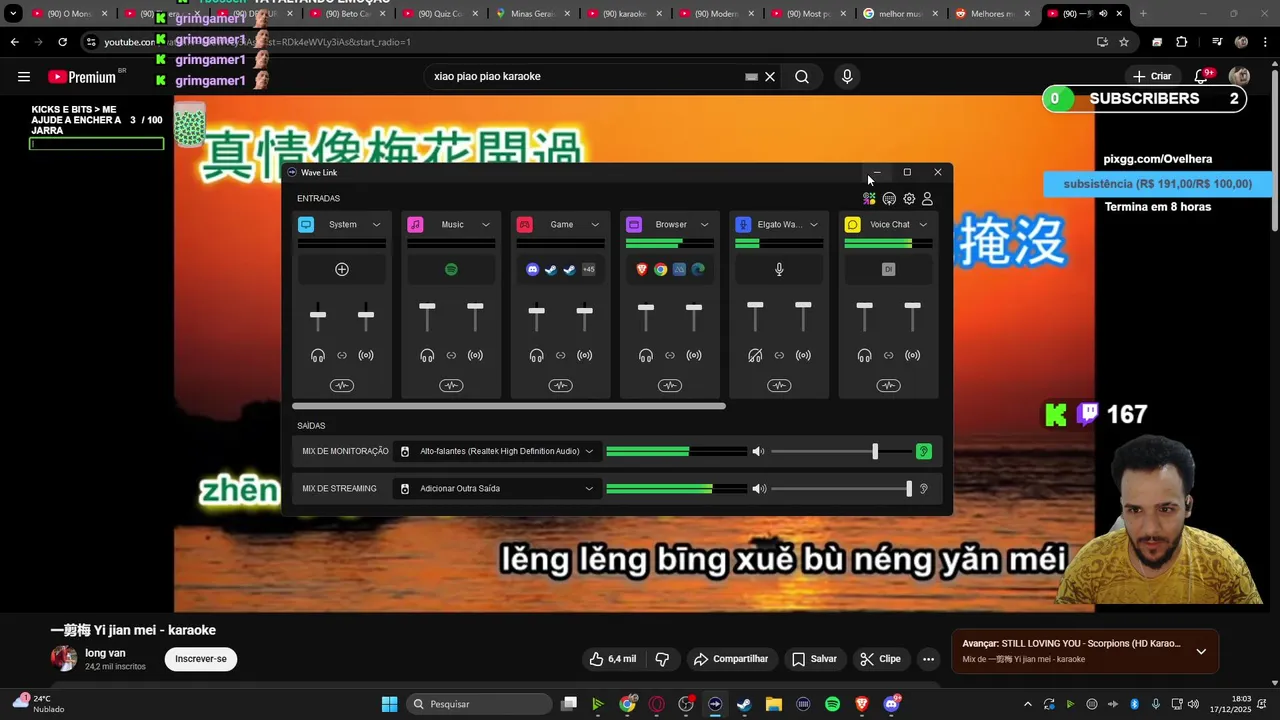The width and height of the screenshot is (1280, 720).
Task: Open effects for the Game channel
Action: (x=560, y=386)
